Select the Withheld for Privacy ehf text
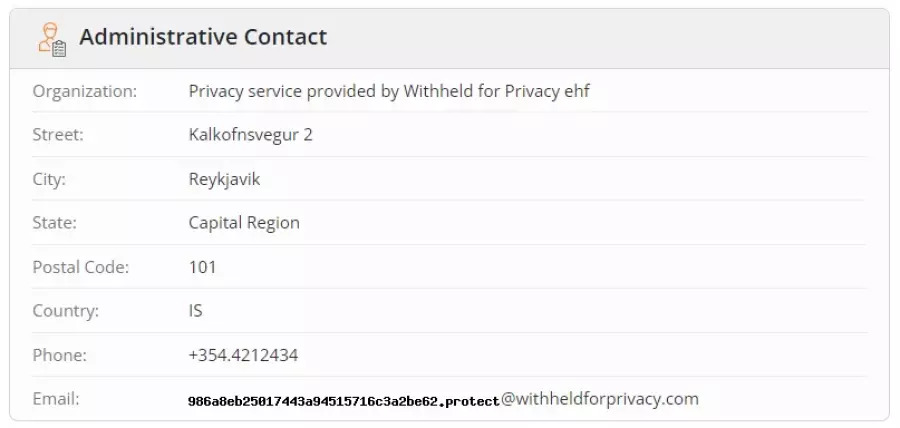The width and height of the screenshot is (900, 428). pos(496,91)
